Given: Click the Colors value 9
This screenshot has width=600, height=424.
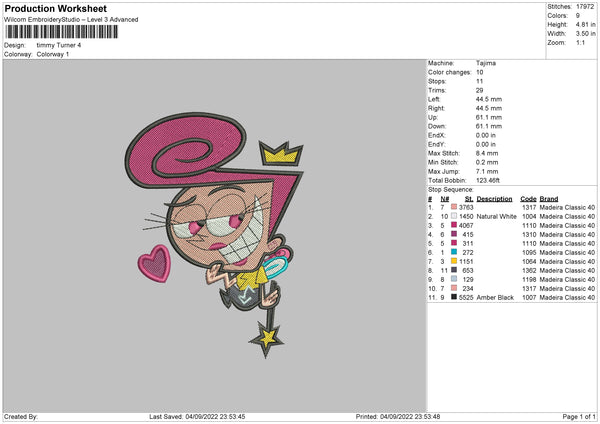Looking at the screenshot, I should pos(578,16).
